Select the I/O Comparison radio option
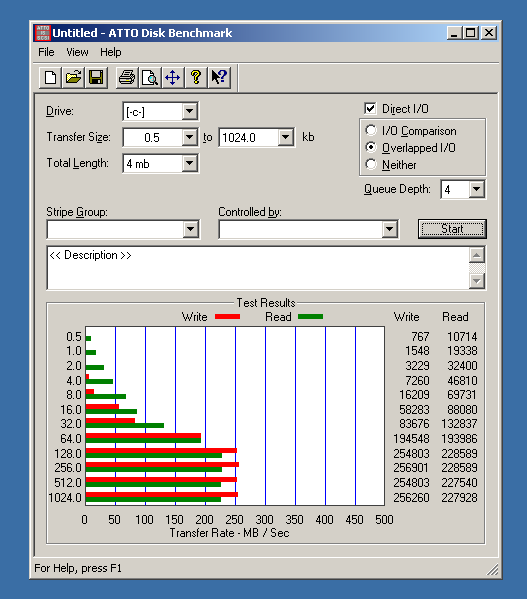 (370, 131)
